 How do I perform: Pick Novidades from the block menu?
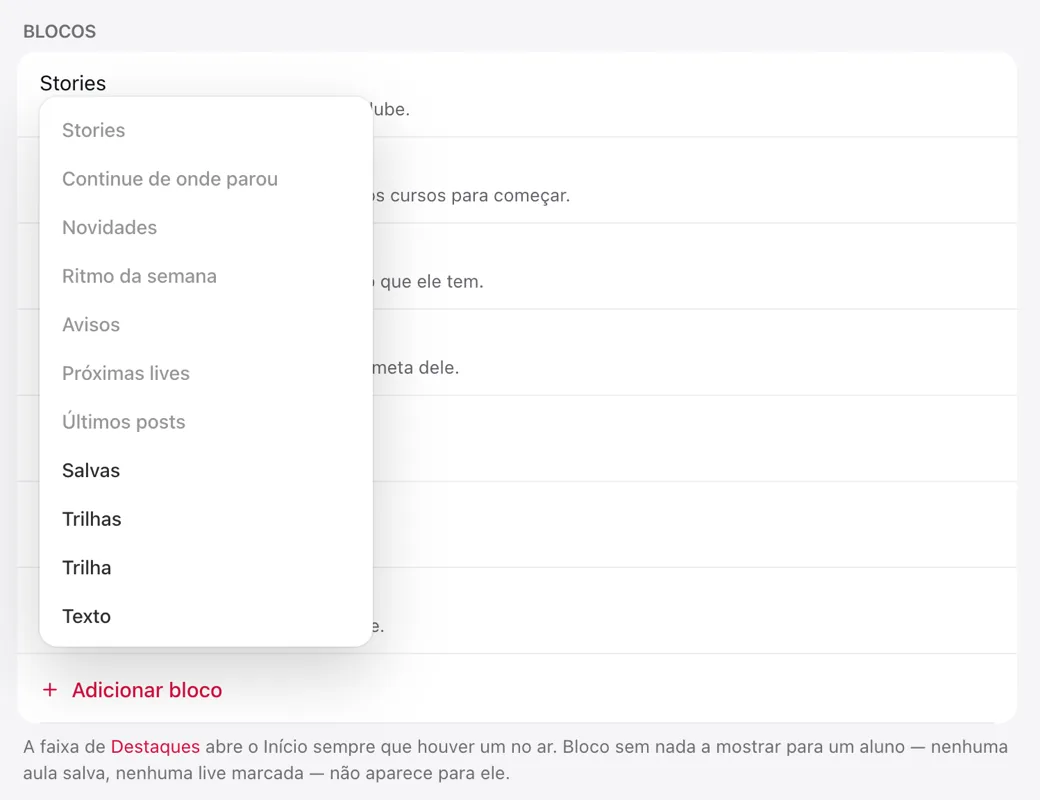click(206, 228)
